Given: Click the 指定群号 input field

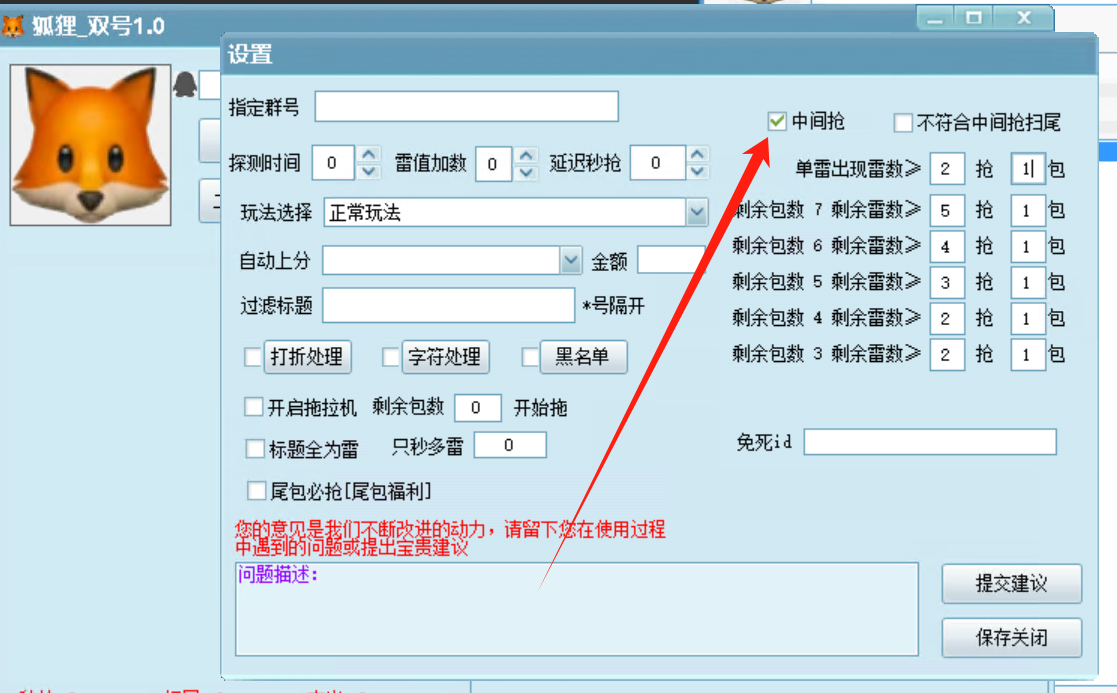Looking at the screenshot, I should pyautogui.click(x=466, y=106).
